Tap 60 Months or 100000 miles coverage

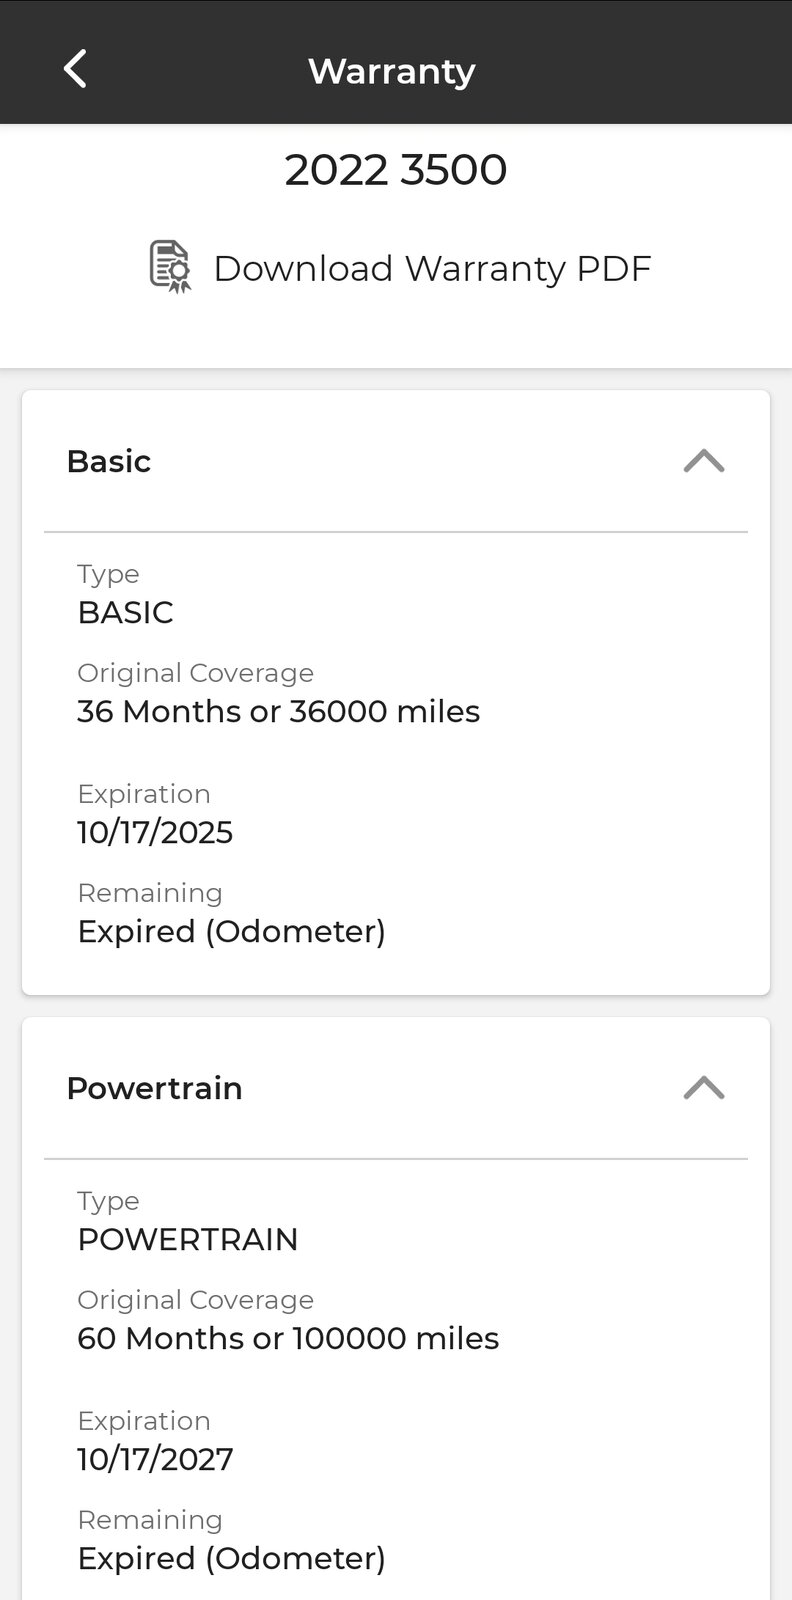pos(288,1338)
